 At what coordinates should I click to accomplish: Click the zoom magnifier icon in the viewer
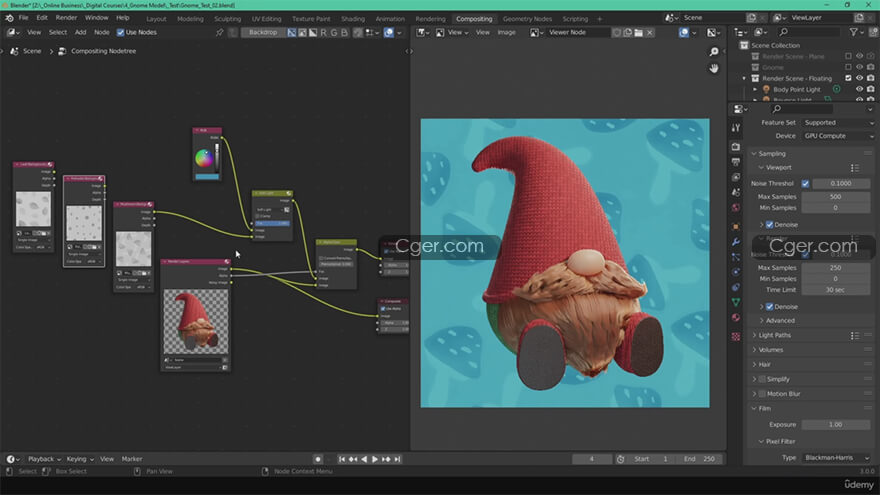pos(714,50)
